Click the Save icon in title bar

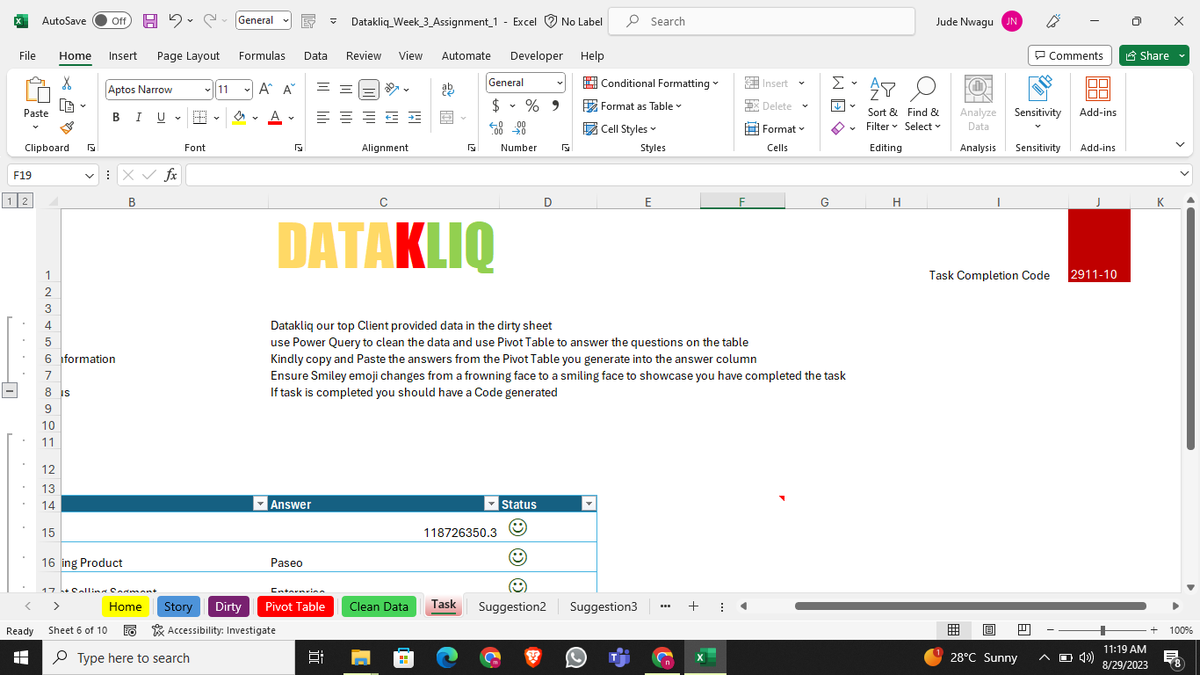click(148, 21)
